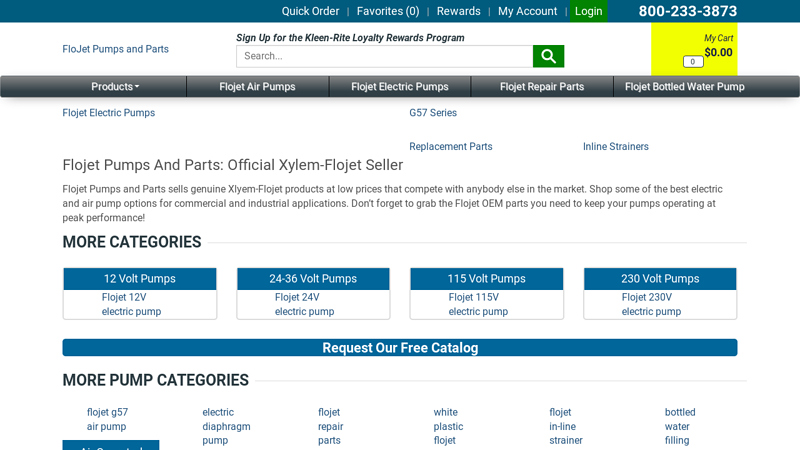Open Favorites (0) link
This screenshot has width=800, height=450.
pos(388,11)
